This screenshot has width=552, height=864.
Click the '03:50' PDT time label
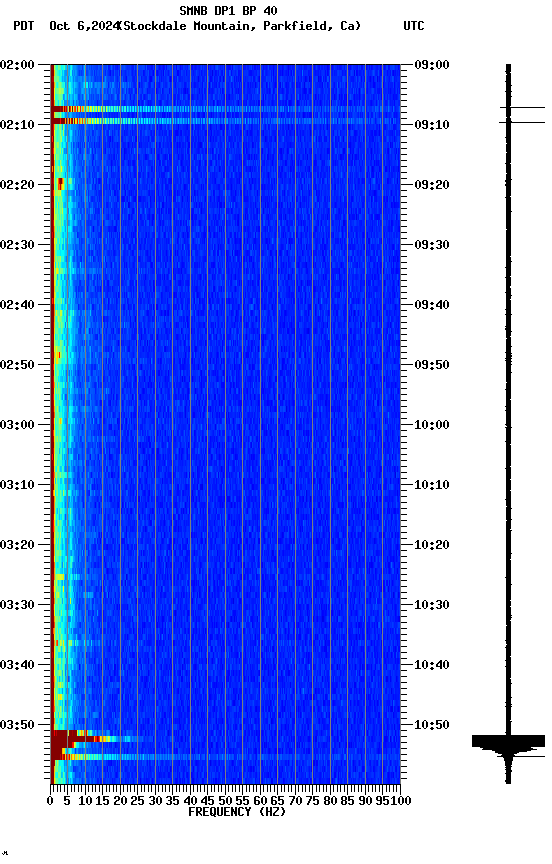click(17, 725)
